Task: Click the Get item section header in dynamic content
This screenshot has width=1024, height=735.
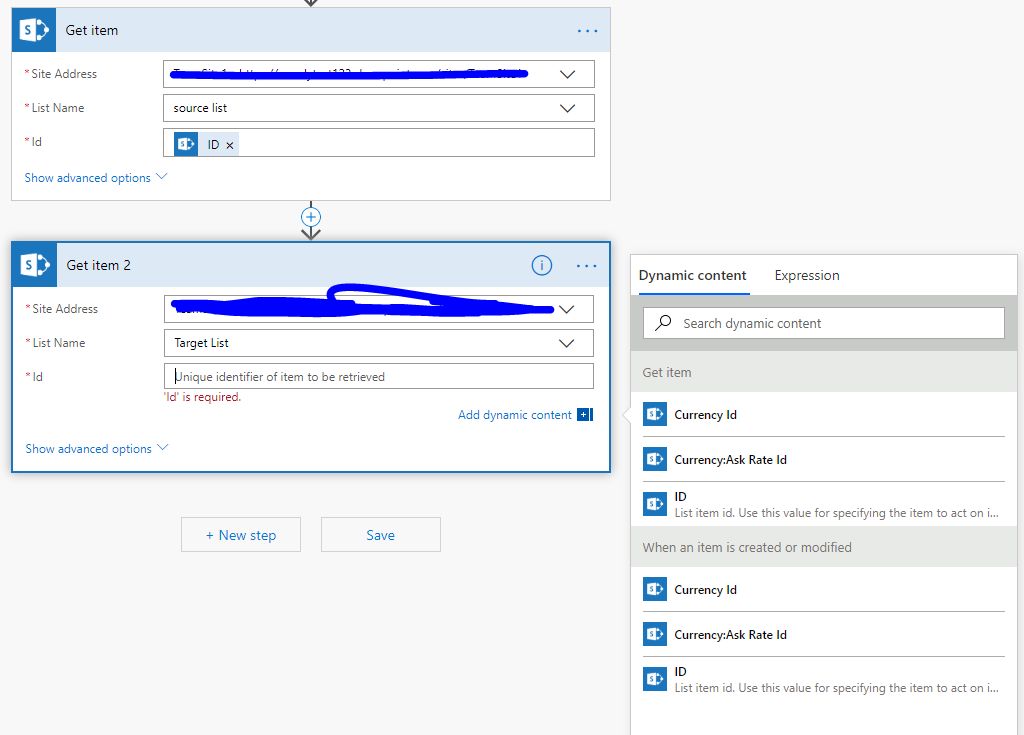Action: 824,372
